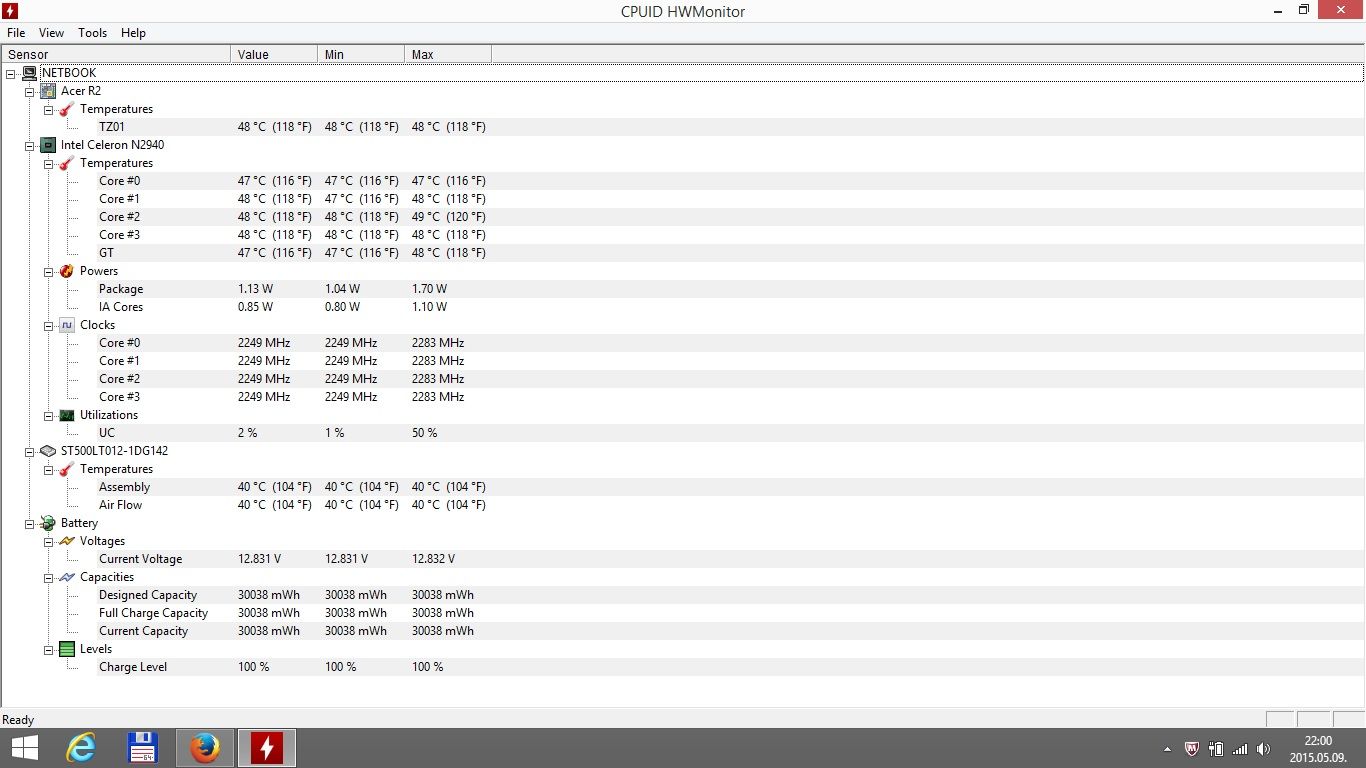Click the 12.832 V max voltage value
1366x768 pixels.
(433, 559)
